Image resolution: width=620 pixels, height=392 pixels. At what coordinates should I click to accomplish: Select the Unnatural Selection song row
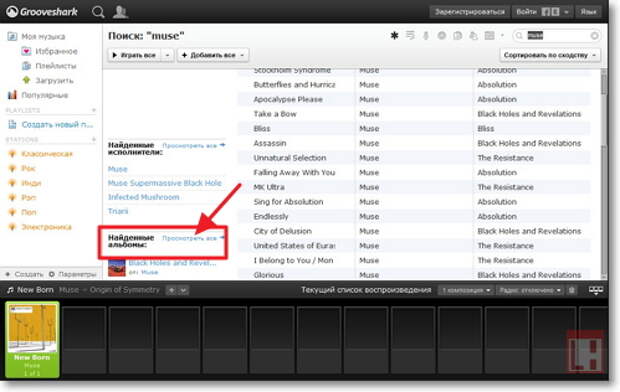[414, 158]
